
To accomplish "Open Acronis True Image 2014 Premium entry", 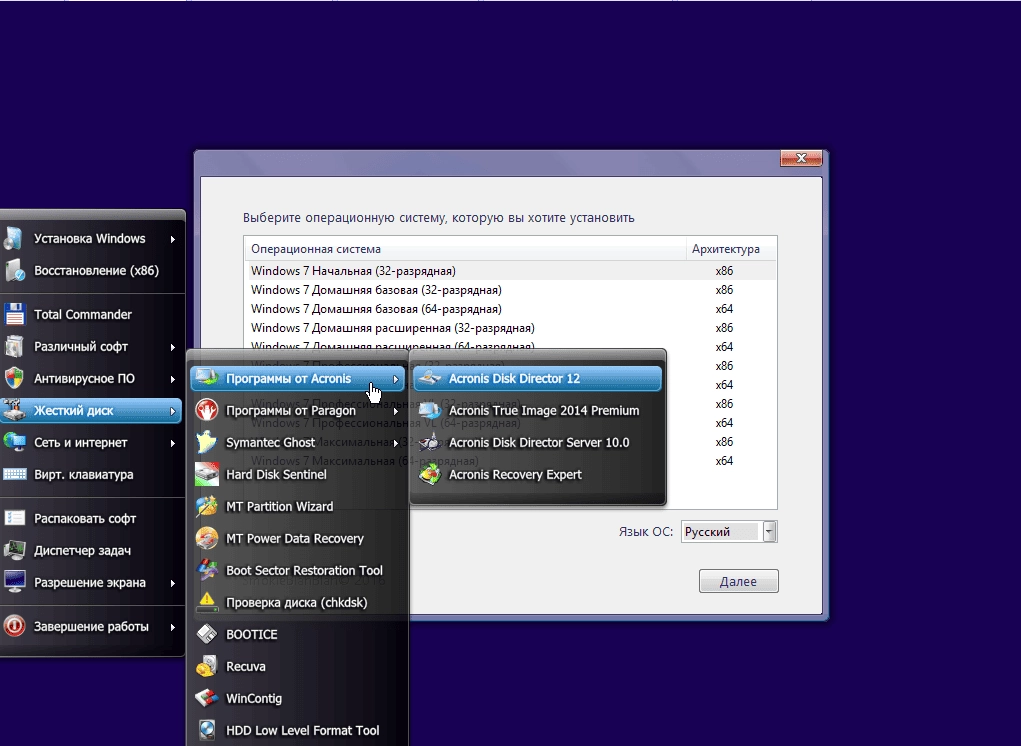I will (x=537, y=410).
